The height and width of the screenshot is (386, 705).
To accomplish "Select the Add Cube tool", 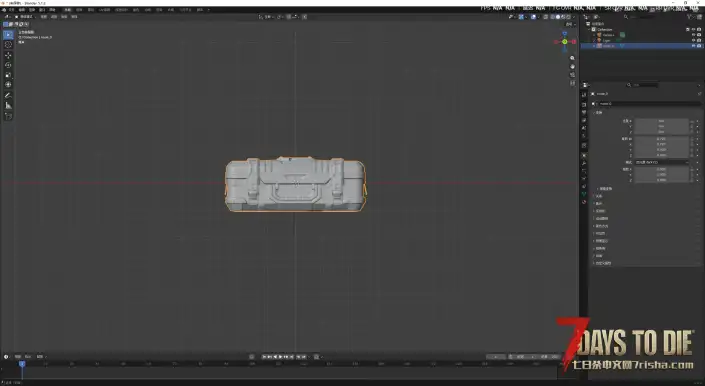I will (8, 116).
